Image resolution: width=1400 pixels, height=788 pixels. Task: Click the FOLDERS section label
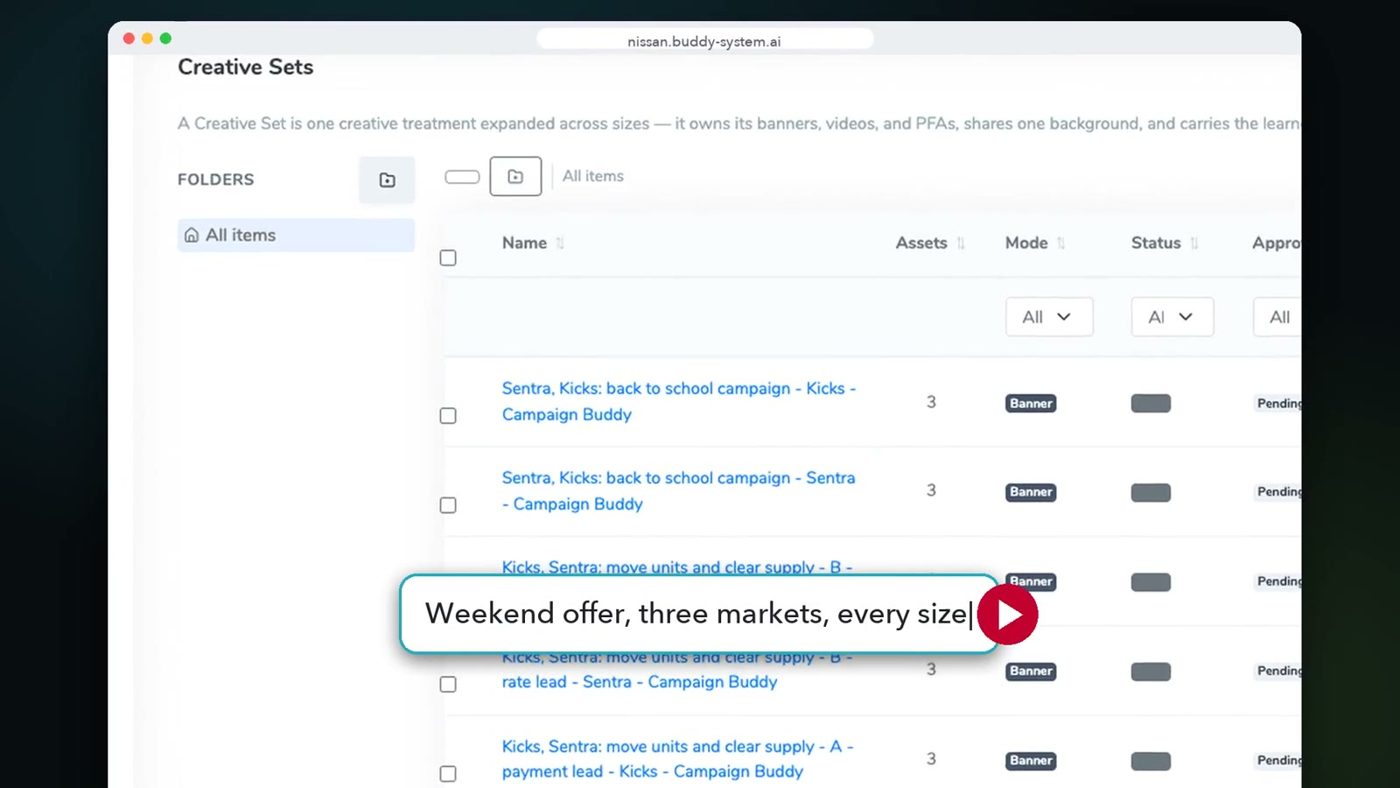tap(216, 180)
